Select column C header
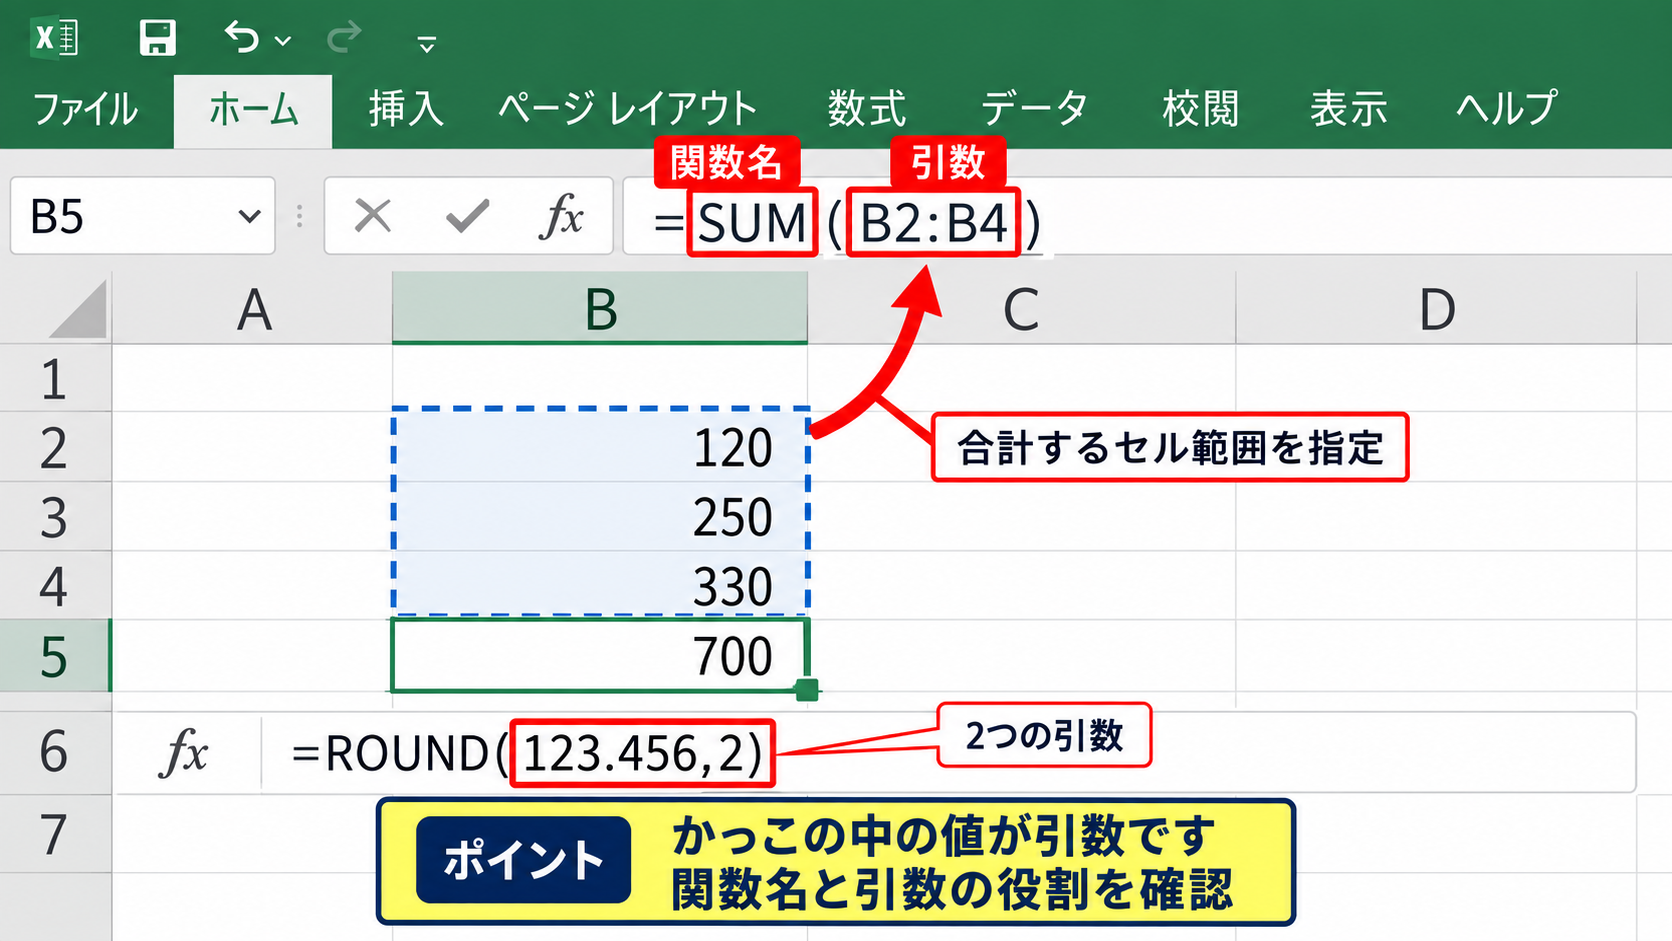Viewport: 1672px width, 941px height. (x=1021, y=309)
